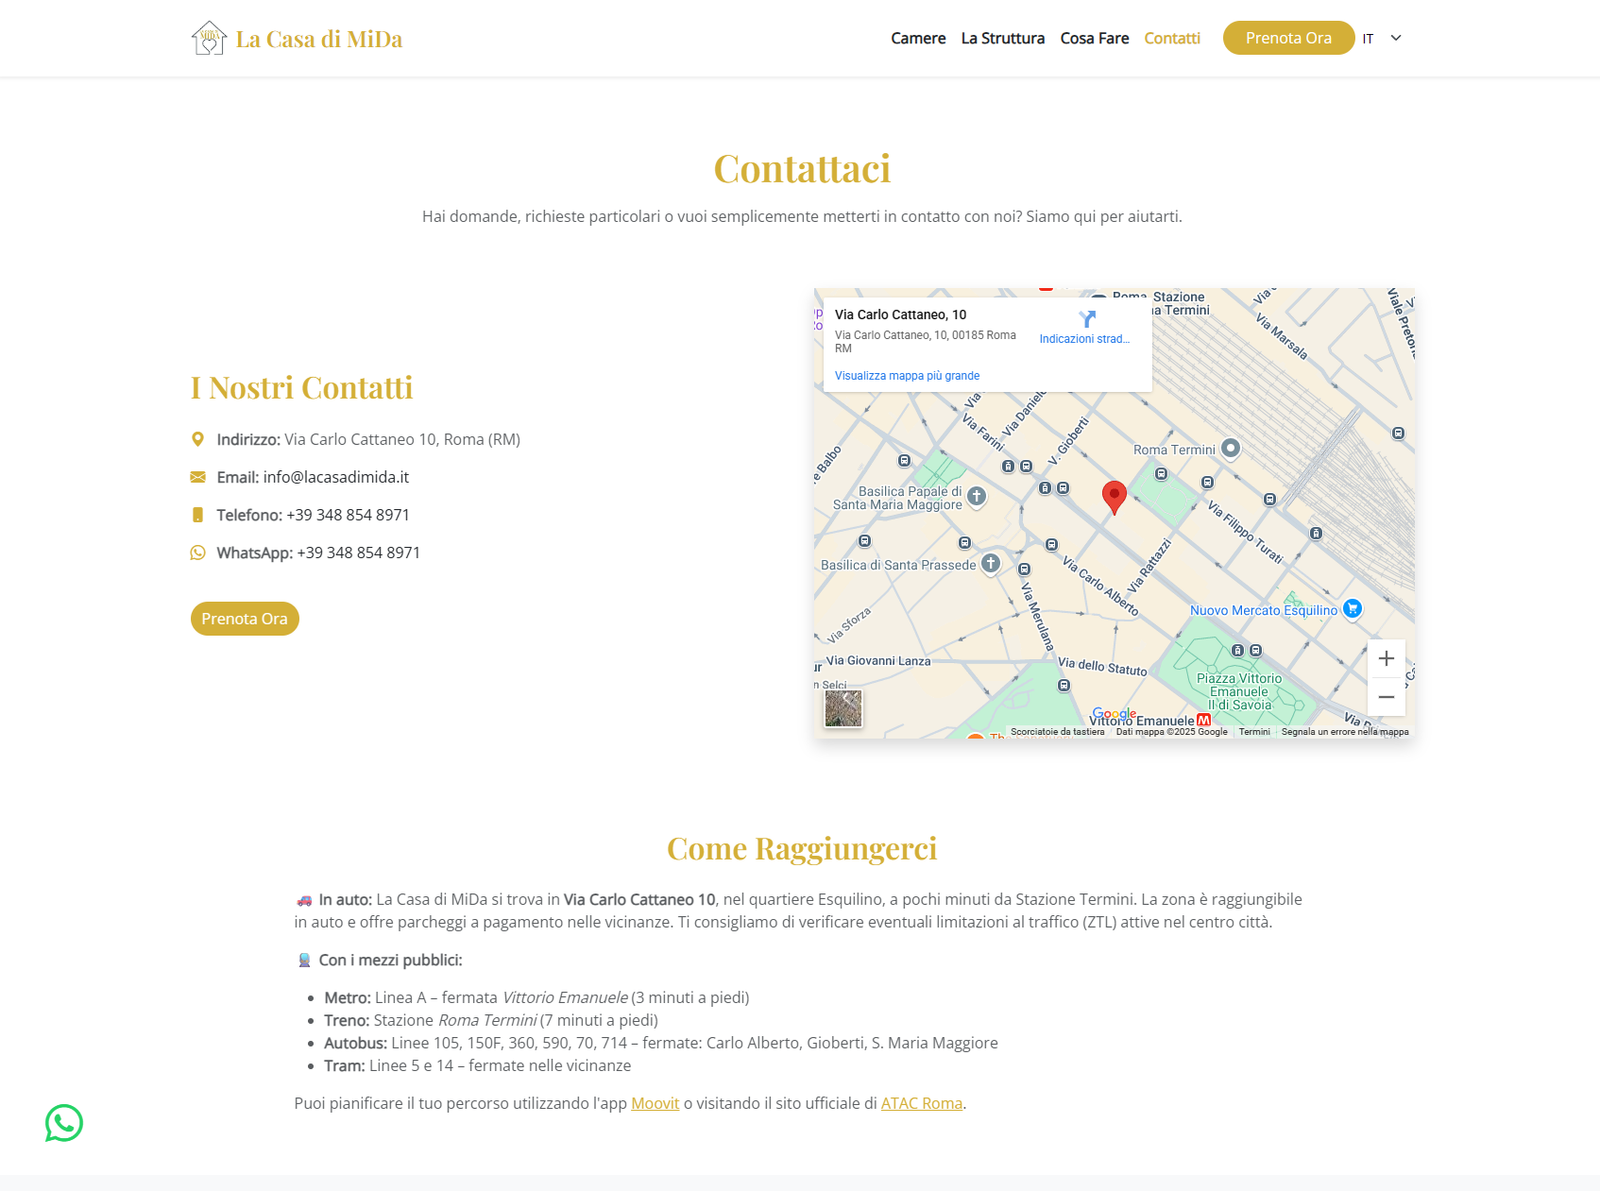The image size is (1600, 1191).
Task: Click the envelope icon next to Email
Action: 197,477
